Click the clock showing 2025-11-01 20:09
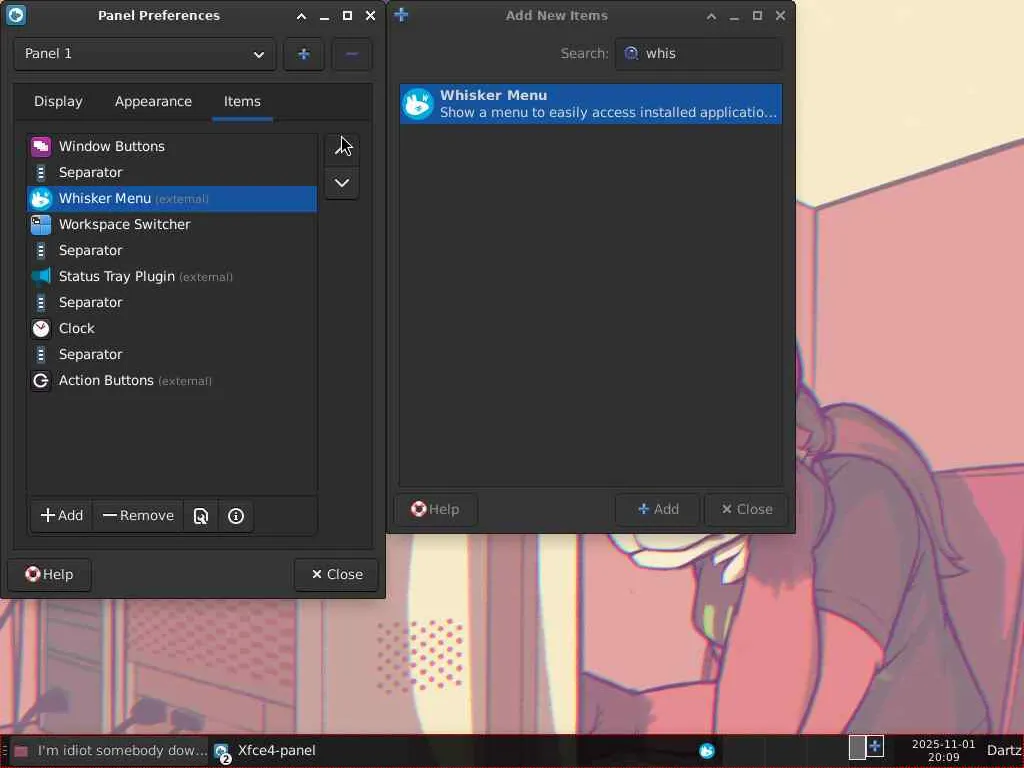1024x768 pixels. (x=943, y=751)
